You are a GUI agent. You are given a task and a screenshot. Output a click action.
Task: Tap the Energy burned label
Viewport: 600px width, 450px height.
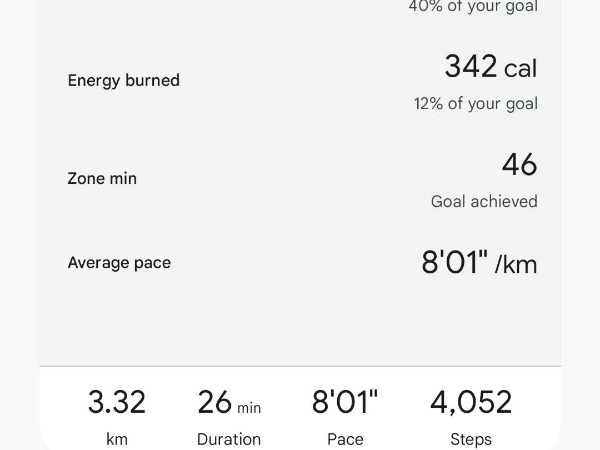(123, 81)
